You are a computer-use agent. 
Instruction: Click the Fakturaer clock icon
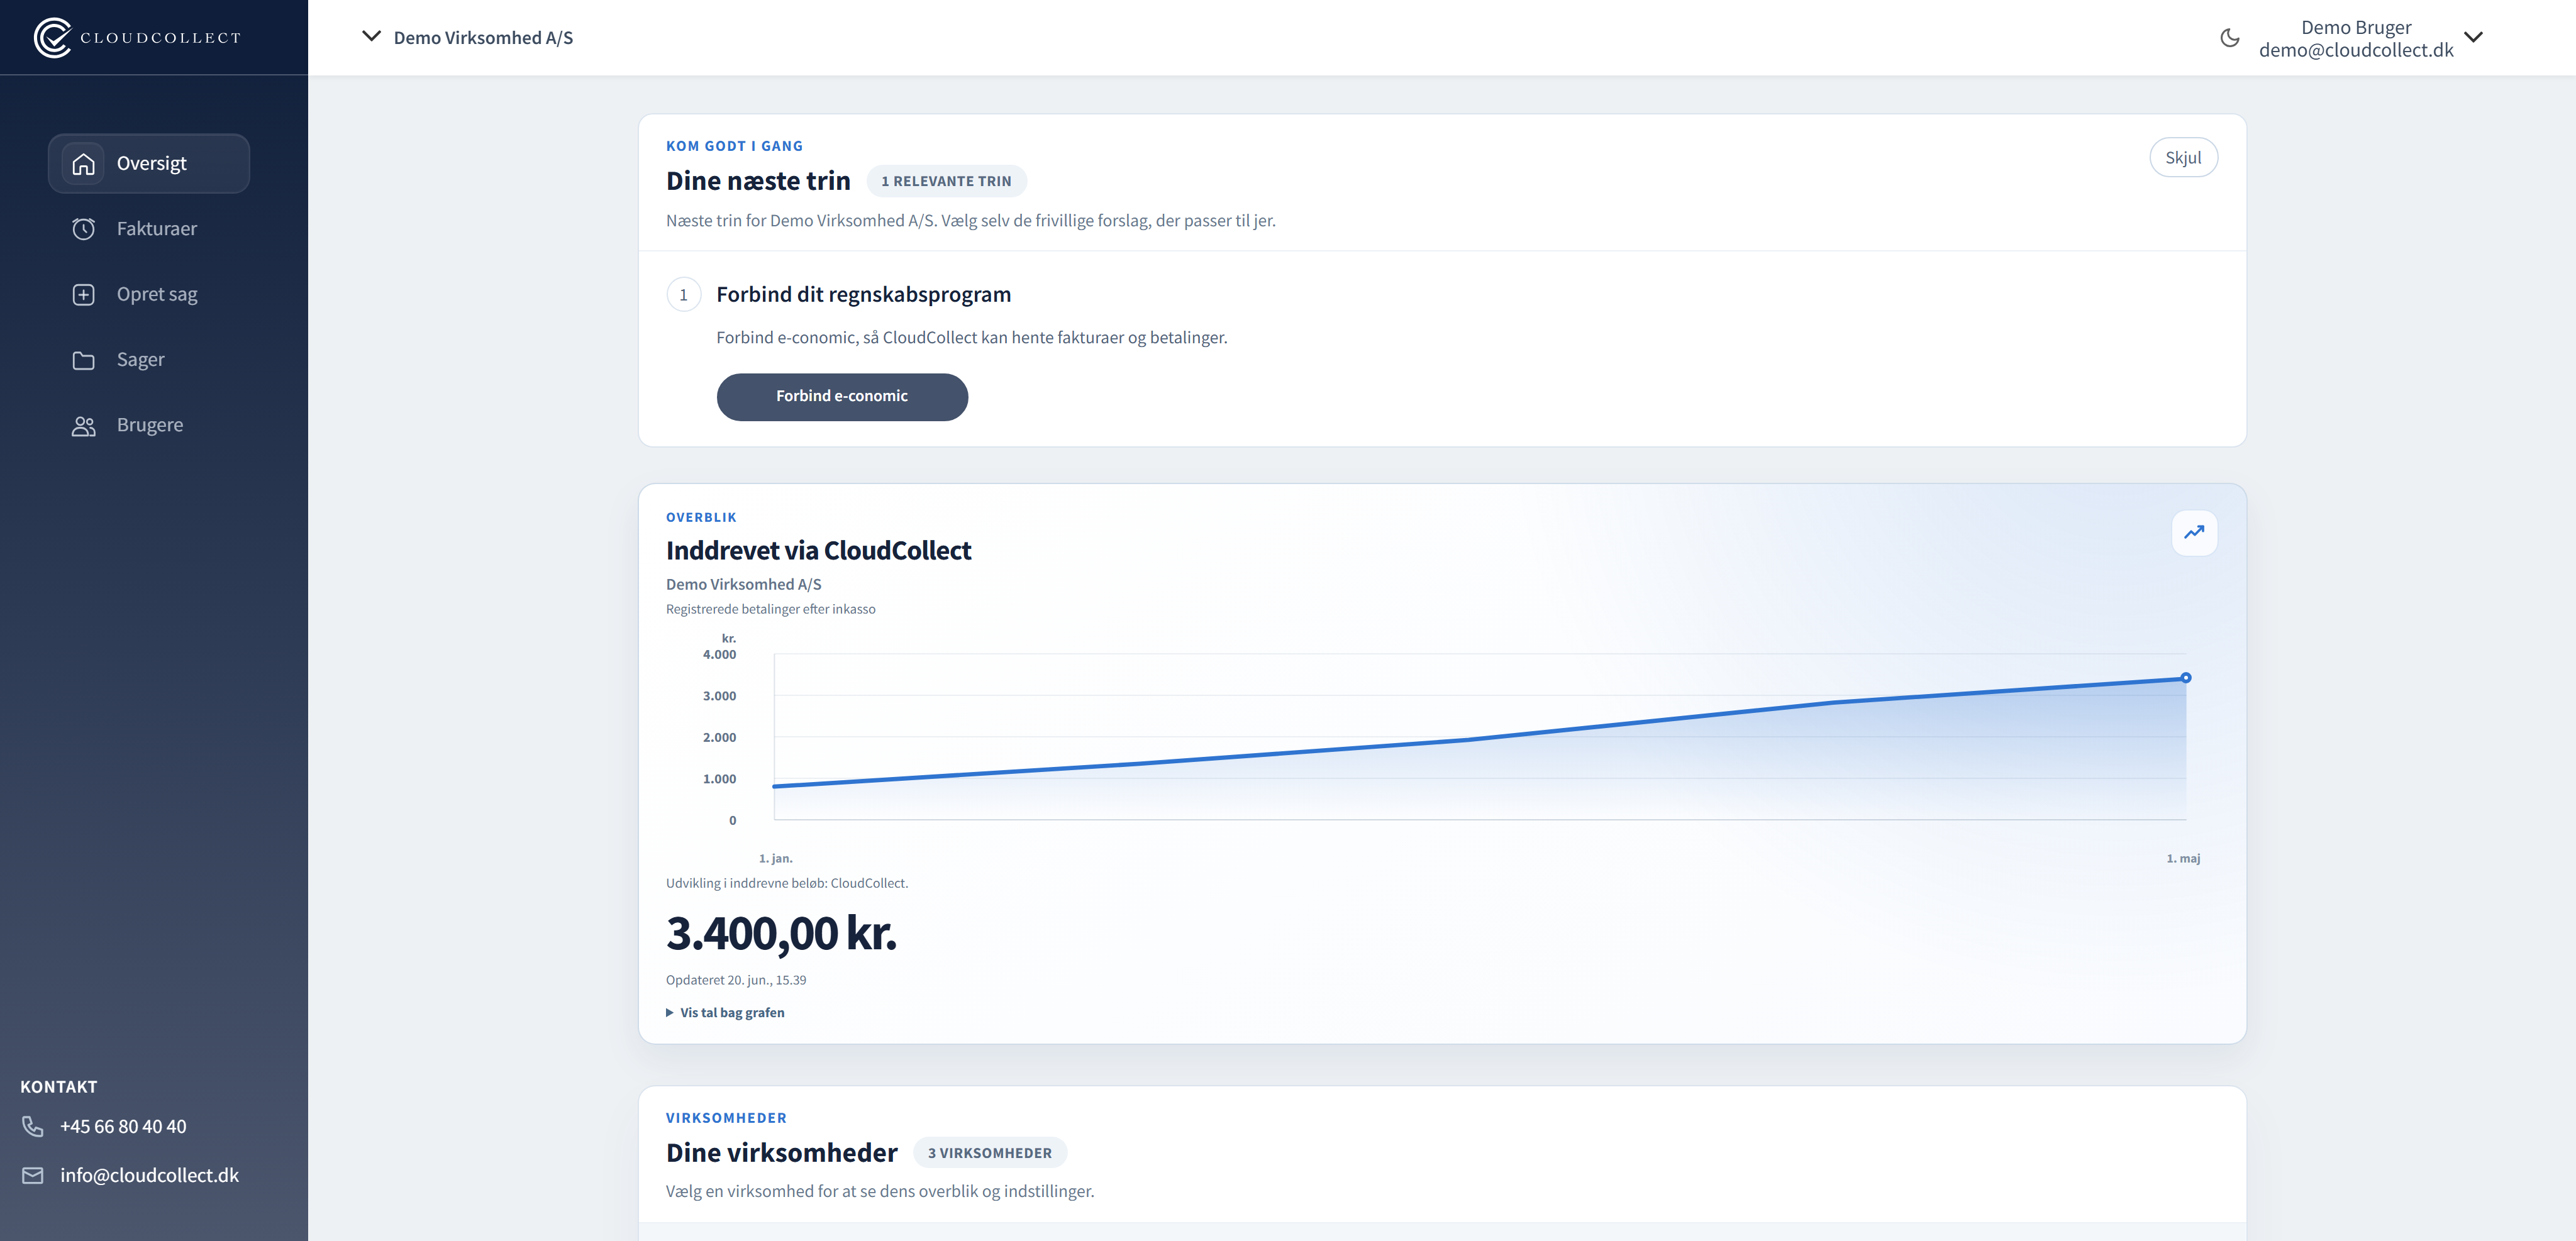[84, 229]
